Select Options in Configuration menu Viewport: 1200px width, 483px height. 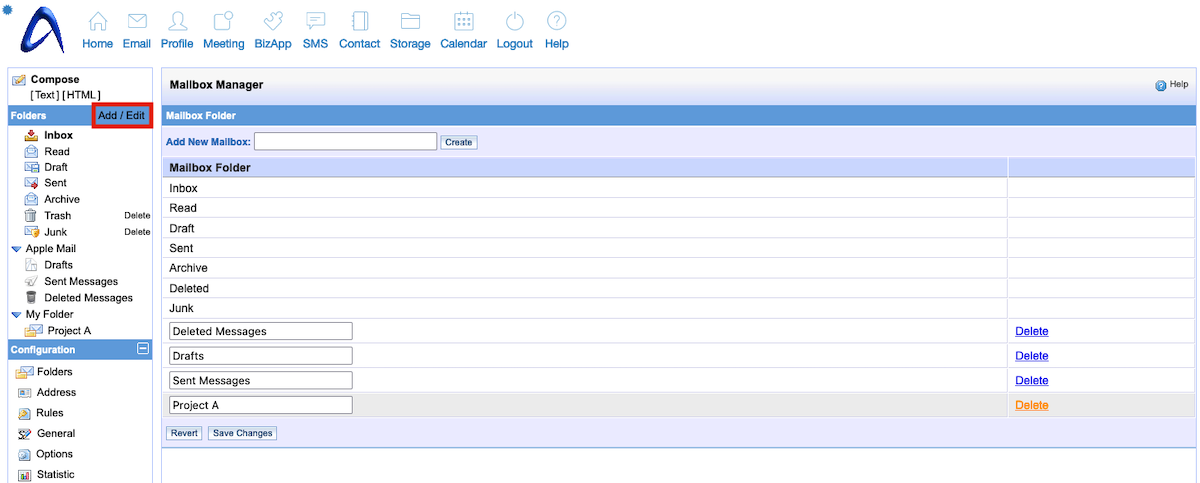tap(54, 454)
